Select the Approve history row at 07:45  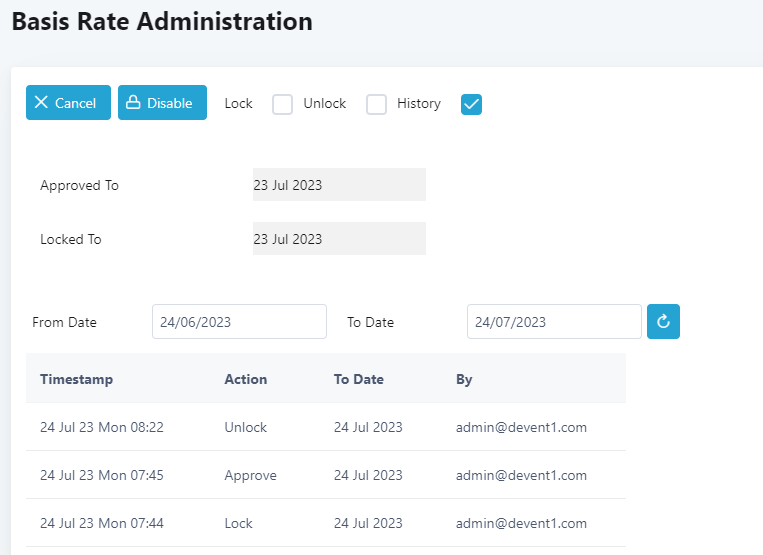326,475
